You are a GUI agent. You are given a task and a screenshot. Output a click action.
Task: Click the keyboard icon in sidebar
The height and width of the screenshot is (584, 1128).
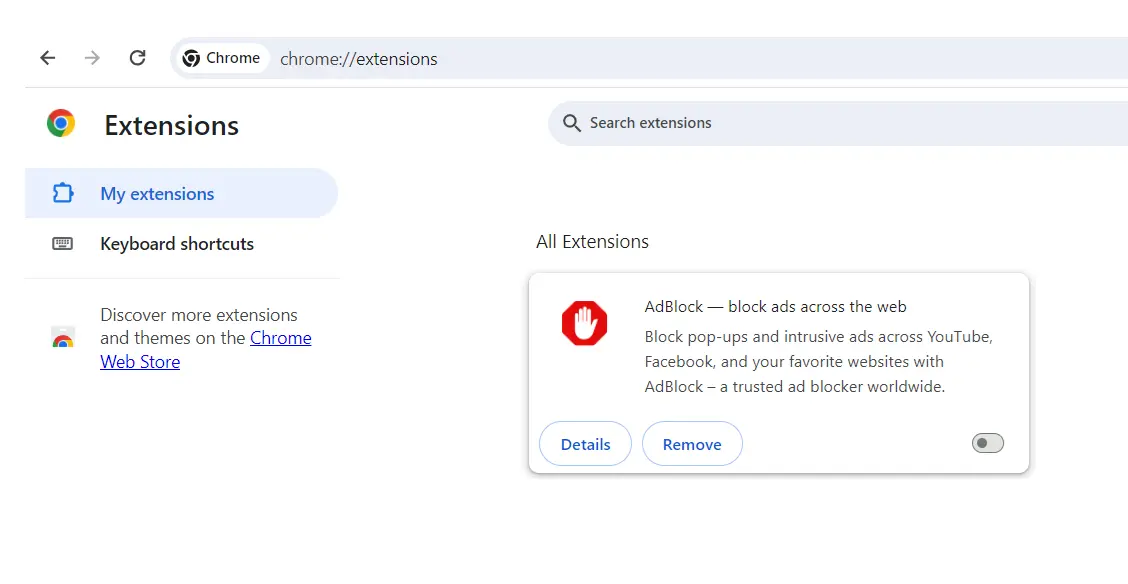click(x=63, y=243)
